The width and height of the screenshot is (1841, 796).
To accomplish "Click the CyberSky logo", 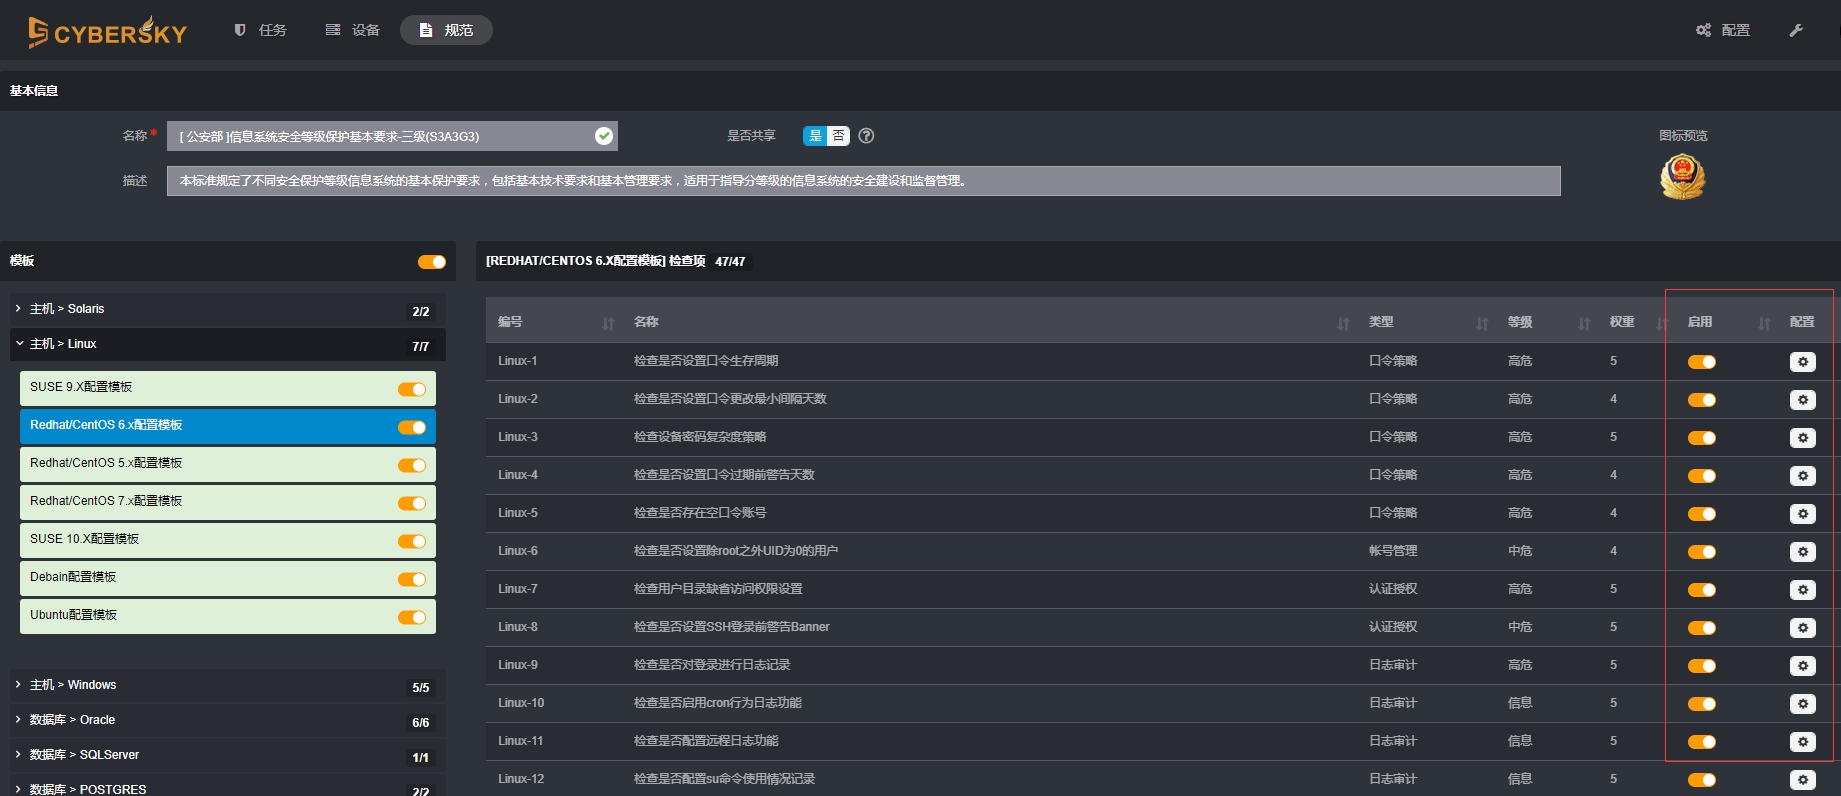I will (108, 32).
